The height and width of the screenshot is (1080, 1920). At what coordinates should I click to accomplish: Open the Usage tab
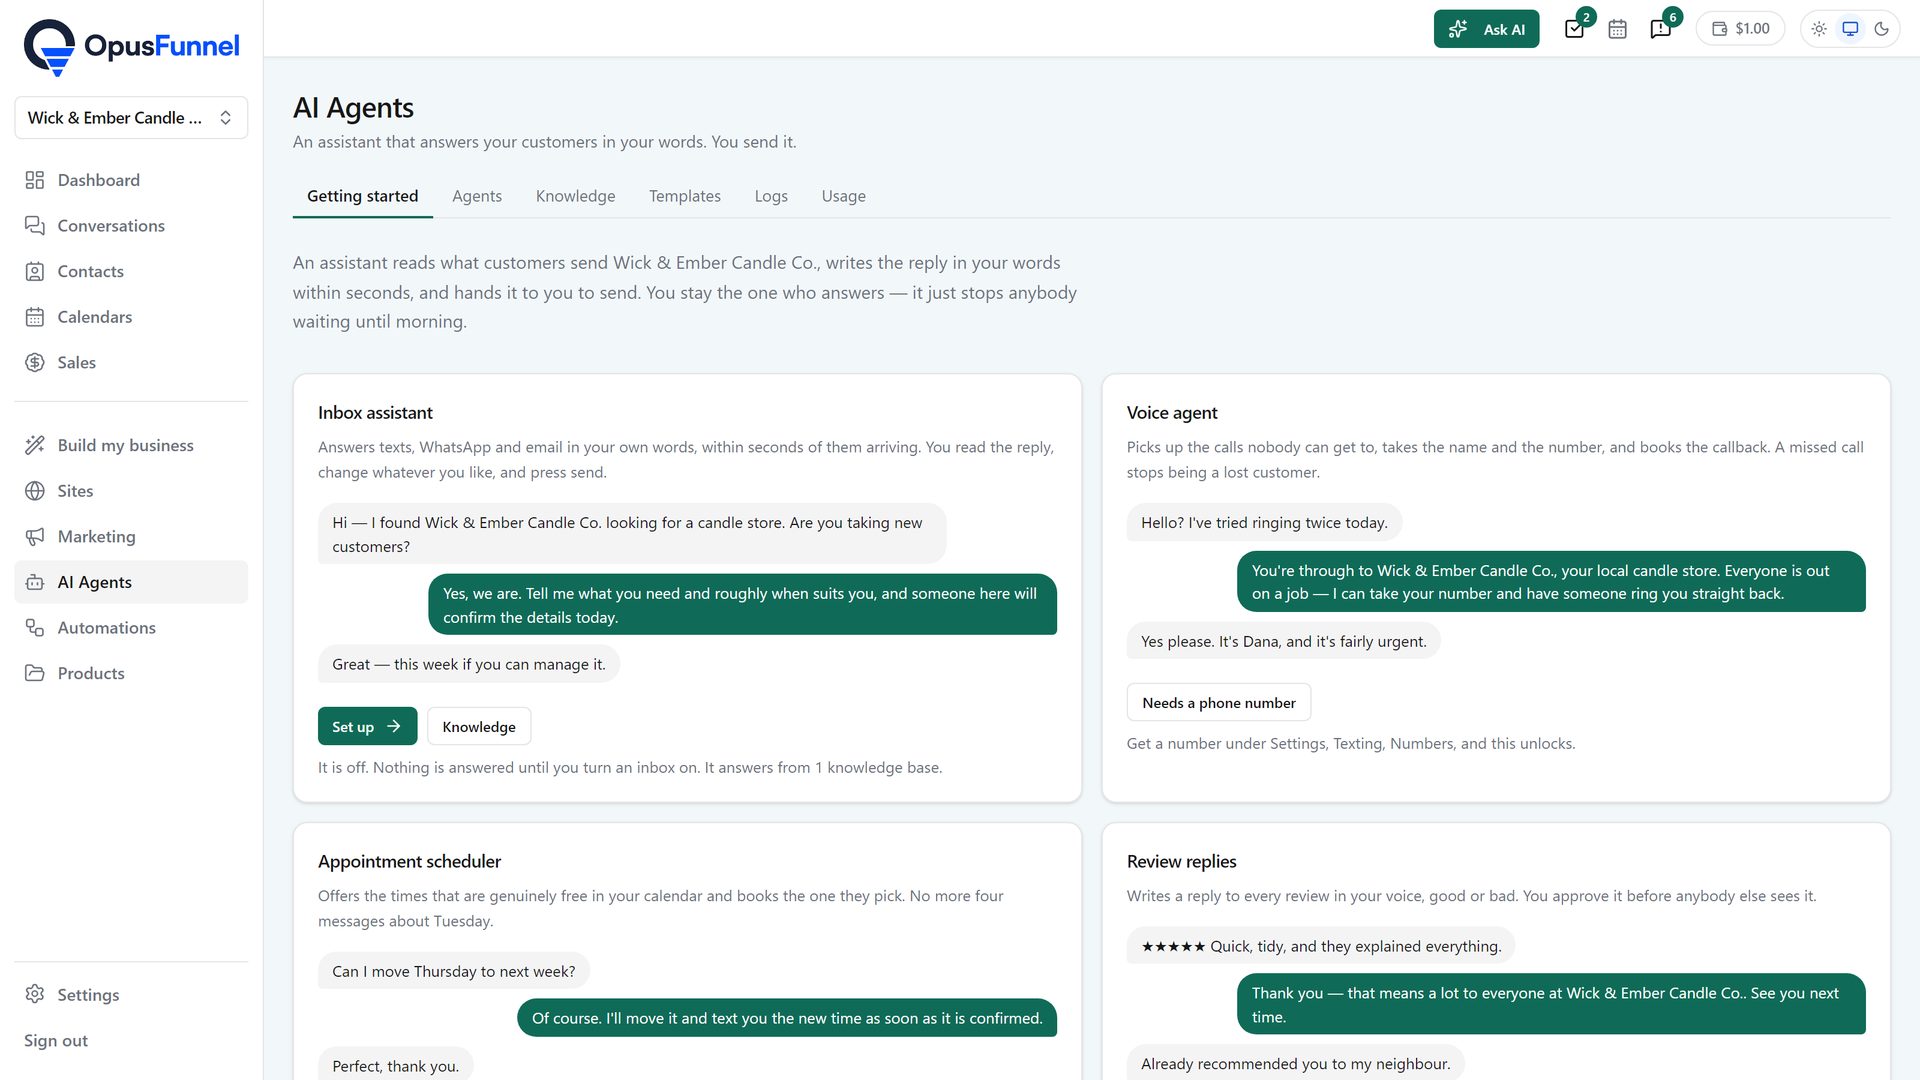coord(844,196)
